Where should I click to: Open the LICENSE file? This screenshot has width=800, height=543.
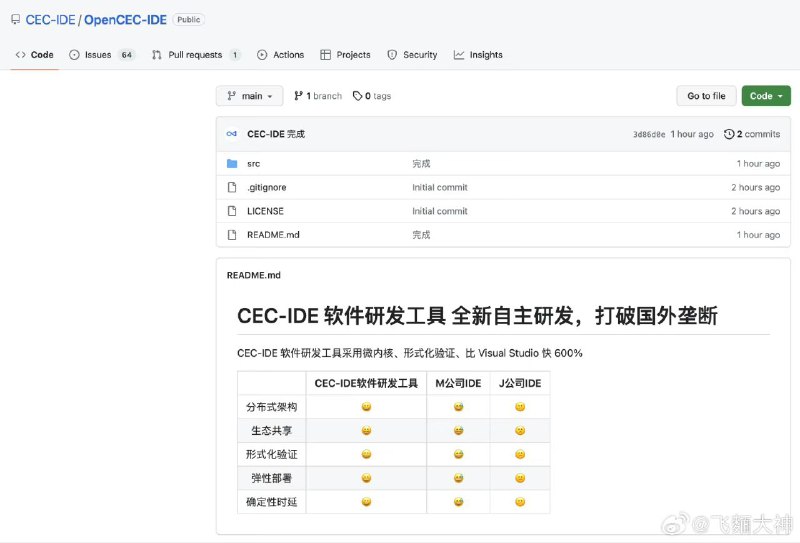pyautogui.click(x=265, y=211)
